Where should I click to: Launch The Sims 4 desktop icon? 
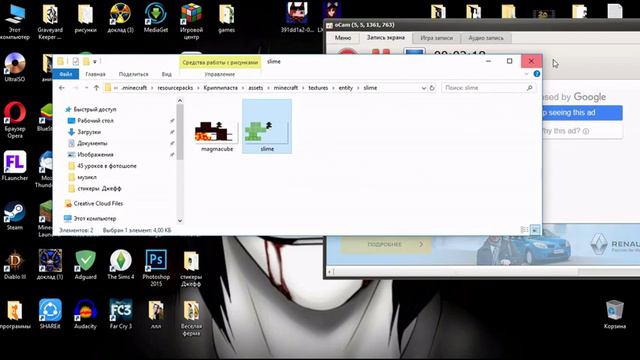click(x=121, y=264)
